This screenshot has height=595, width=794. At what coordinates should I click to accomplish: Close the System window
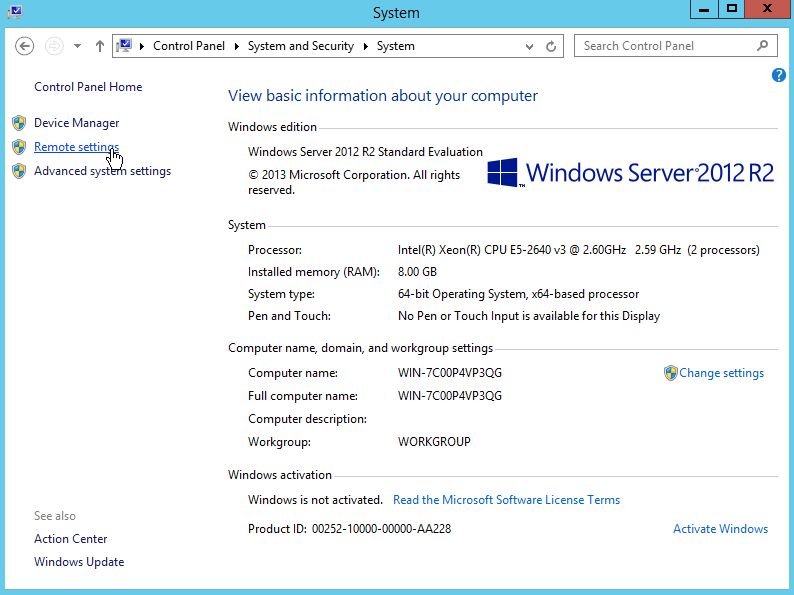tap(767, 9)
